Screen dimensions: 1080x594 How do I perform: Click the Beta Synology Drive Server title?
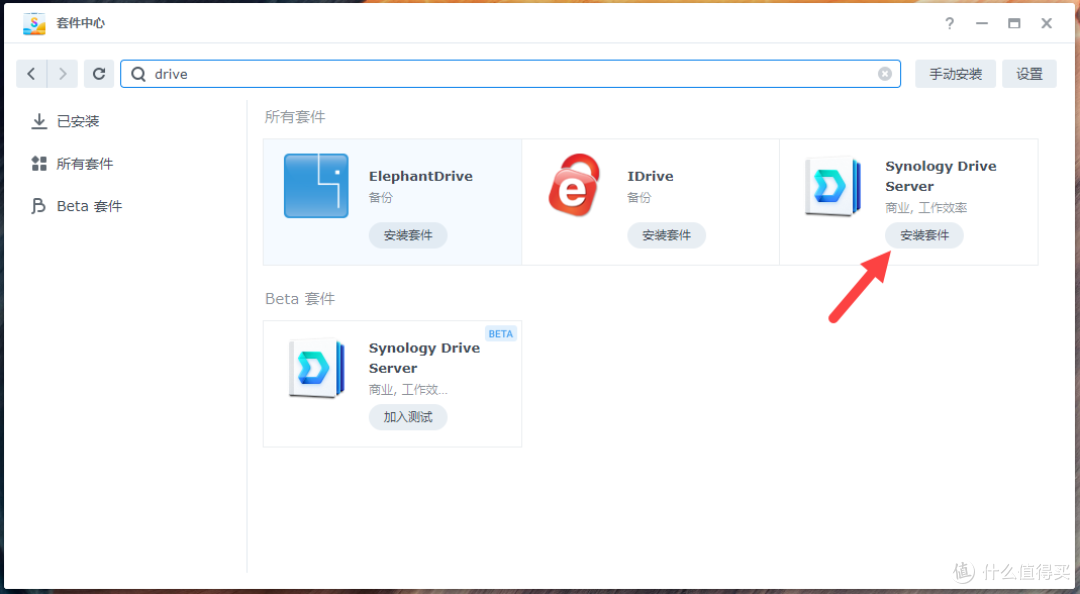coord(424,358)
